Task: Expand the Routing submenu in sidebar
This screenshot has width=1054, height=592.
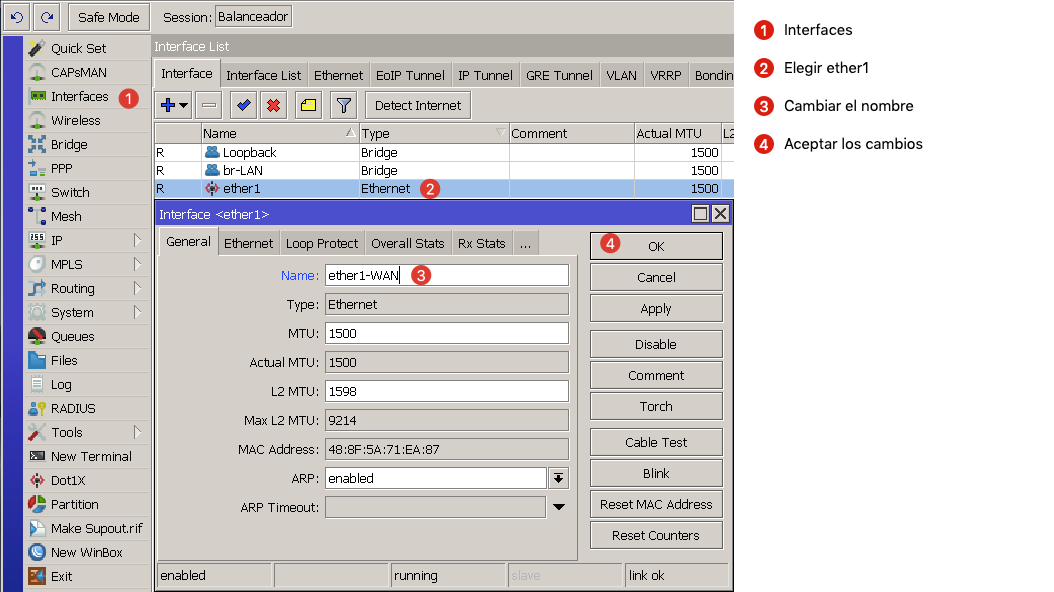Action: (x=137, y=288)
